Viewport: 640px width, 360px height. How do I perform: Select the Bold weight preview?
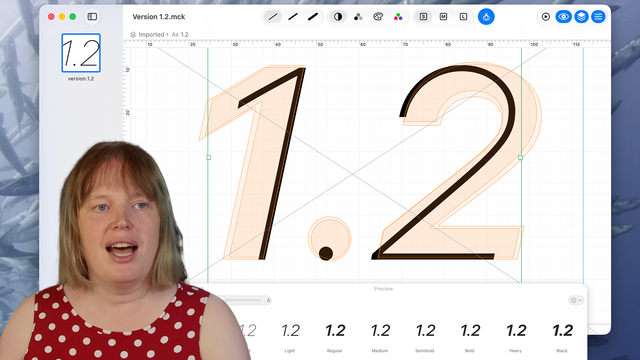(470, 331)
